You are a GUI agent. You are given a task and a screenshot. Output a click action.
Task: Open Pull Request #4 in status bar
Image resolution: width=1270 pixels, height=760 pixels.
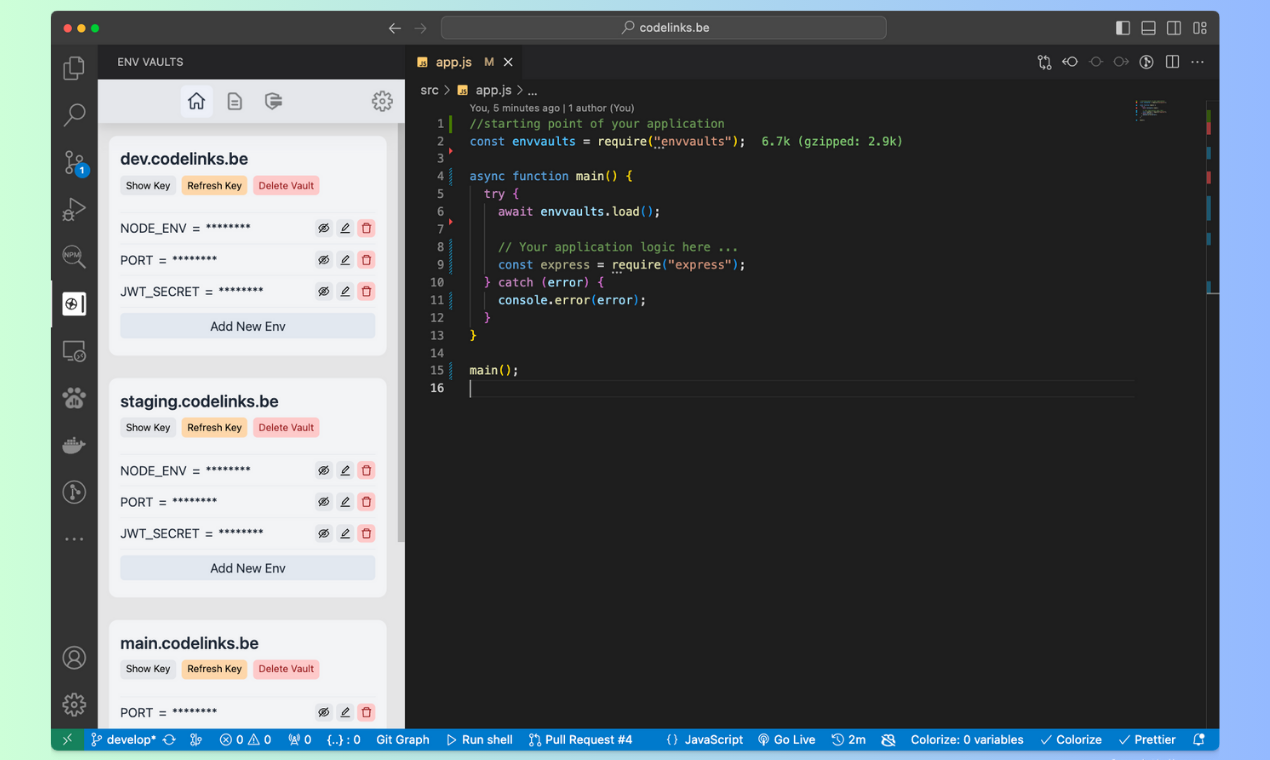click(x=580, y=740)
